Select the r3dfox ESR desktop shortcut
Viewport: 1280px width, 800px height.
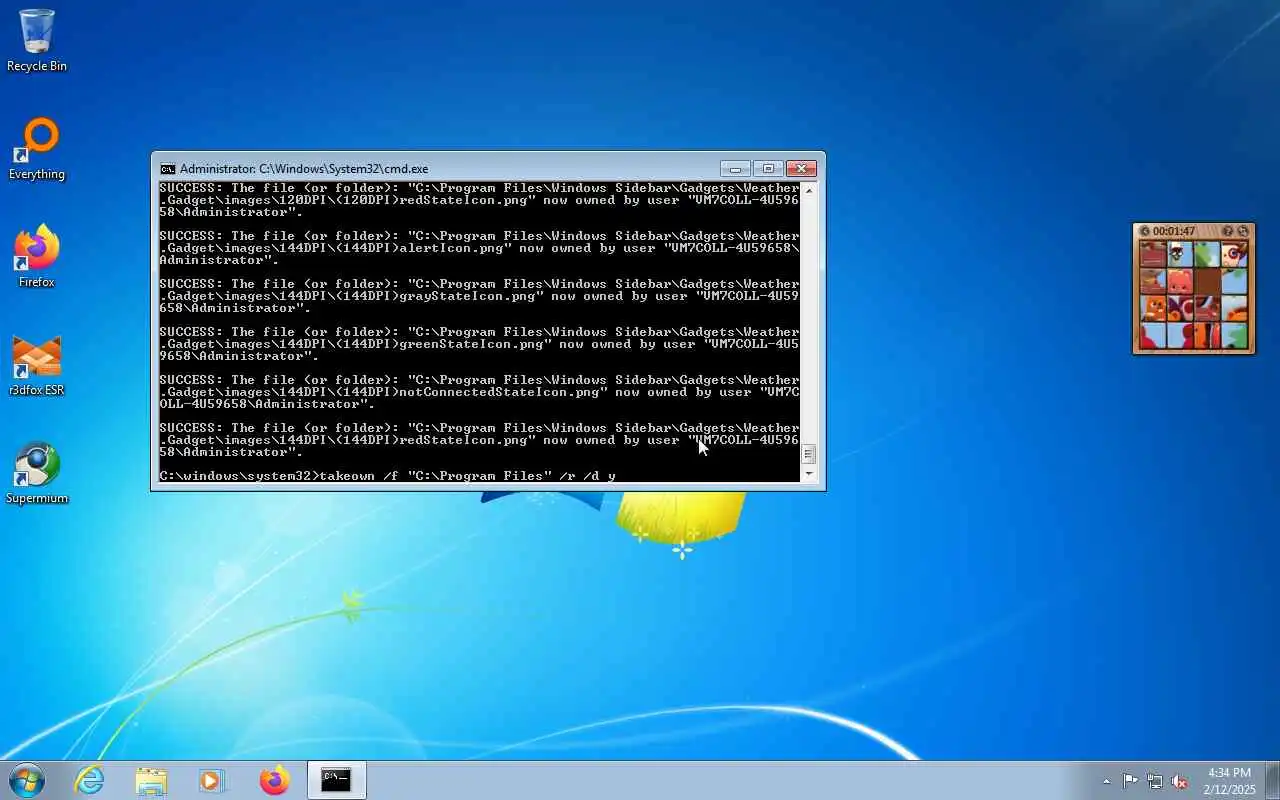(x=37, y=364)
